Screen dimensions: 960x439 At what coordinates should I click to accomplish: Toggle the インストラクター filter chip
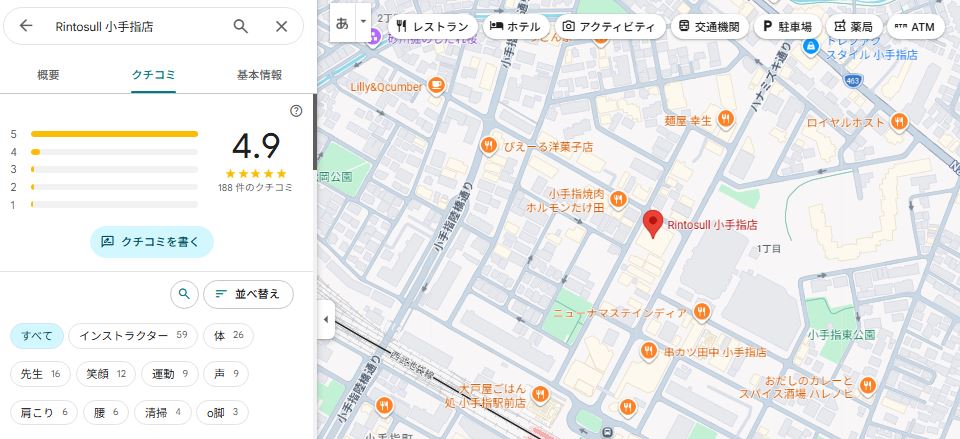(133, 336)
